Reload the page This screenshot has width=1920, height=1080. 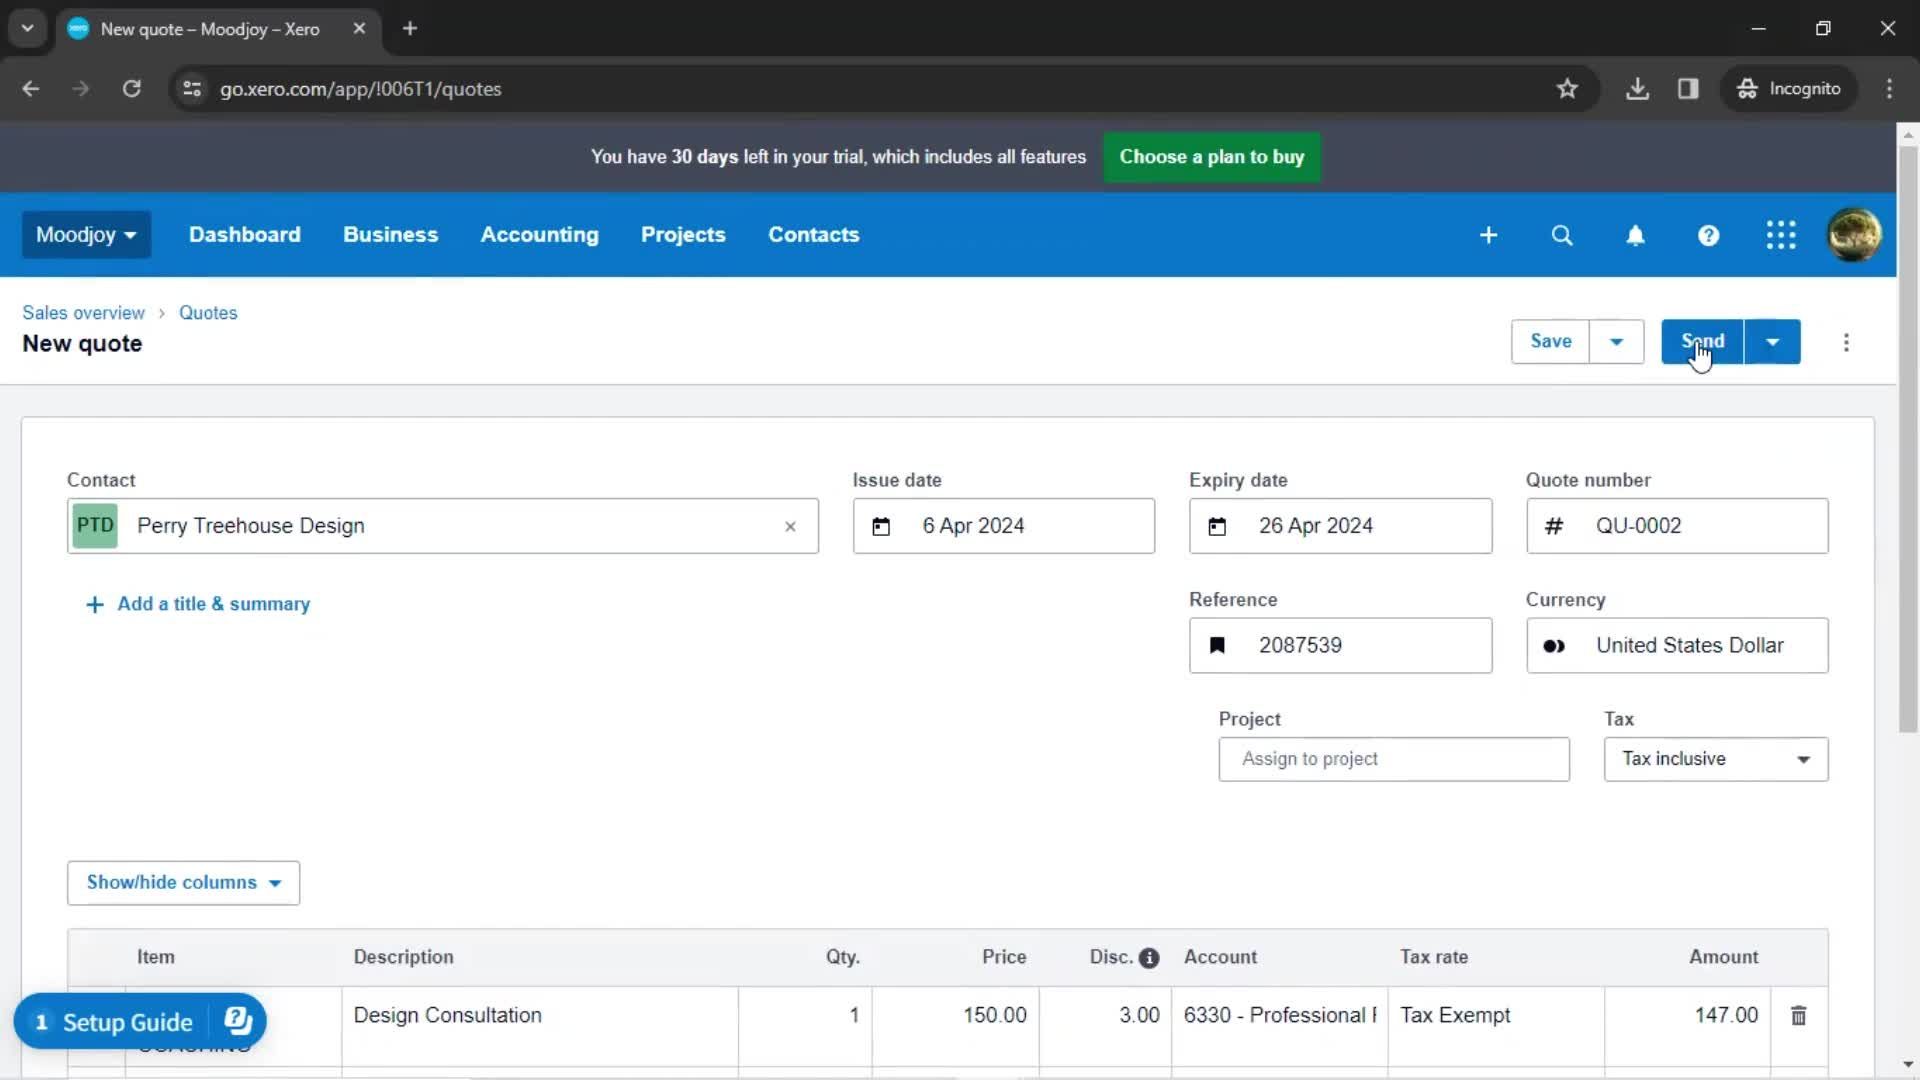tap(131, 89)
